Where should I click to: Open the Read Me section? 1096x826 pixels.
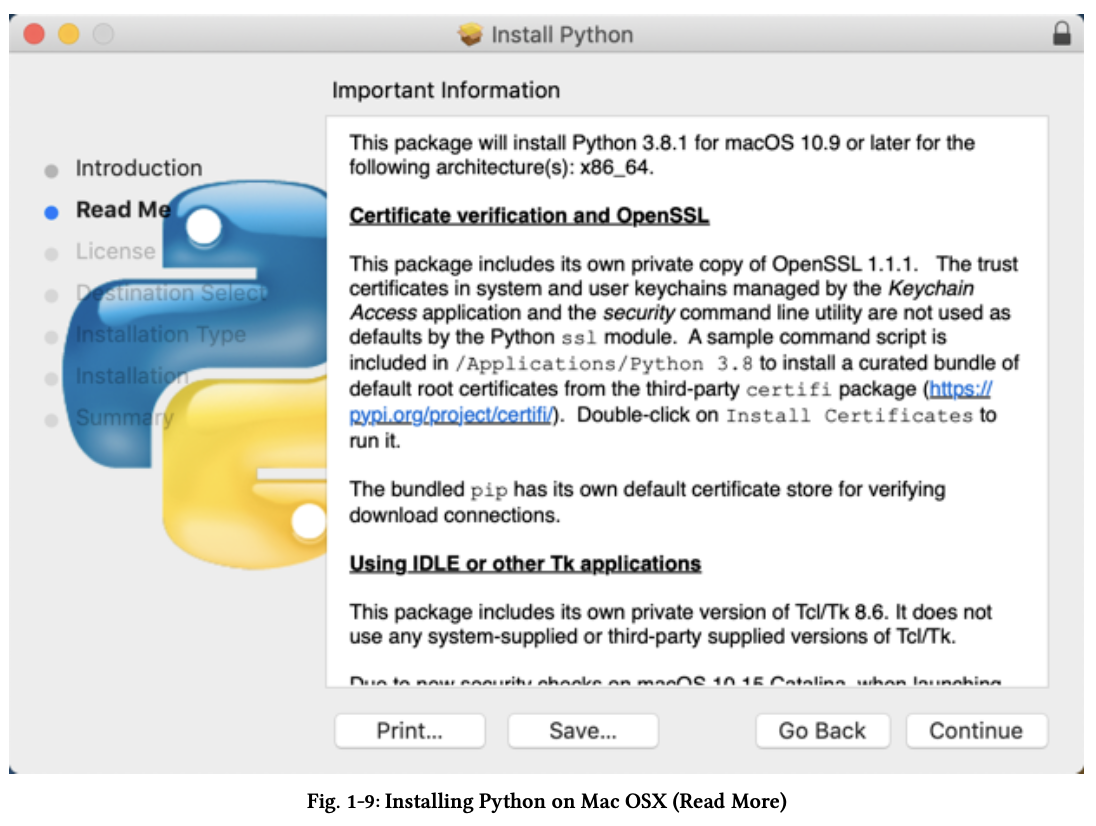(x=120, y=210)
